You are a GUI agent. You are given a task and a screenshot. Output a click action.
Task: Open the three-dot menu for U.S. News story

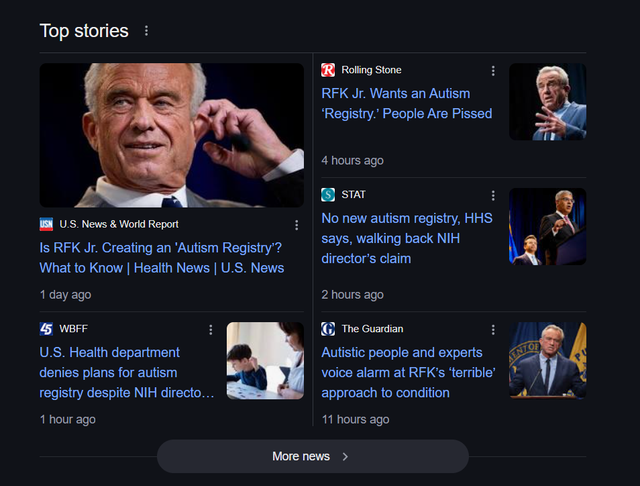296,225
